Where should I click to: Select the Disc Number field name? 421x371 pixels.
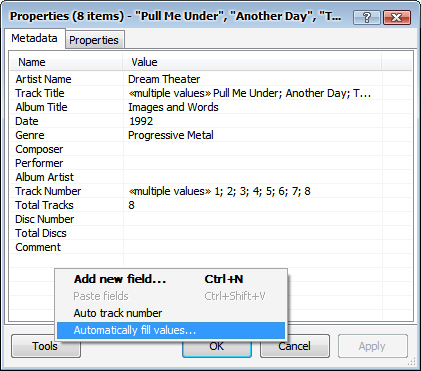45,219
